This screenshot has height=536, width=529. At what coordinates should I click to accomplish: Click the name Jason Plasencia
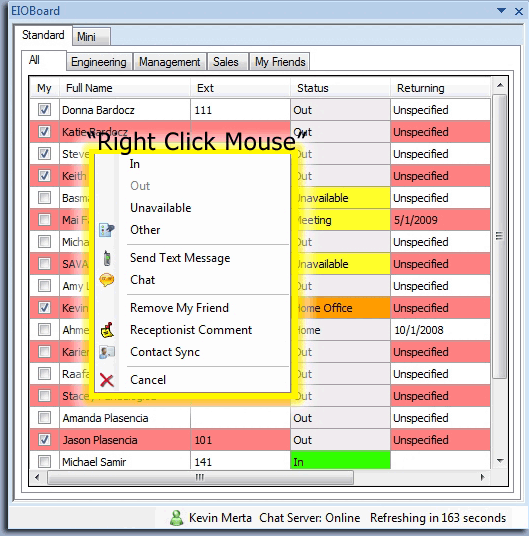click(x=99, y=440)
